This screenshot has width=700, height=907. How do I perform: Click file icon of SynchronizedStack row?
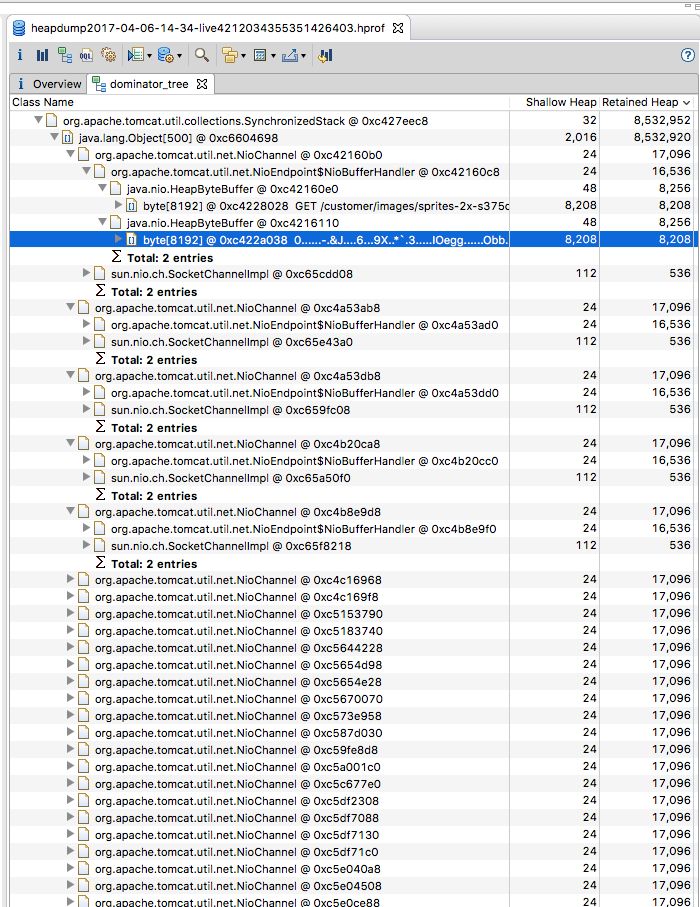click(52, 120)
